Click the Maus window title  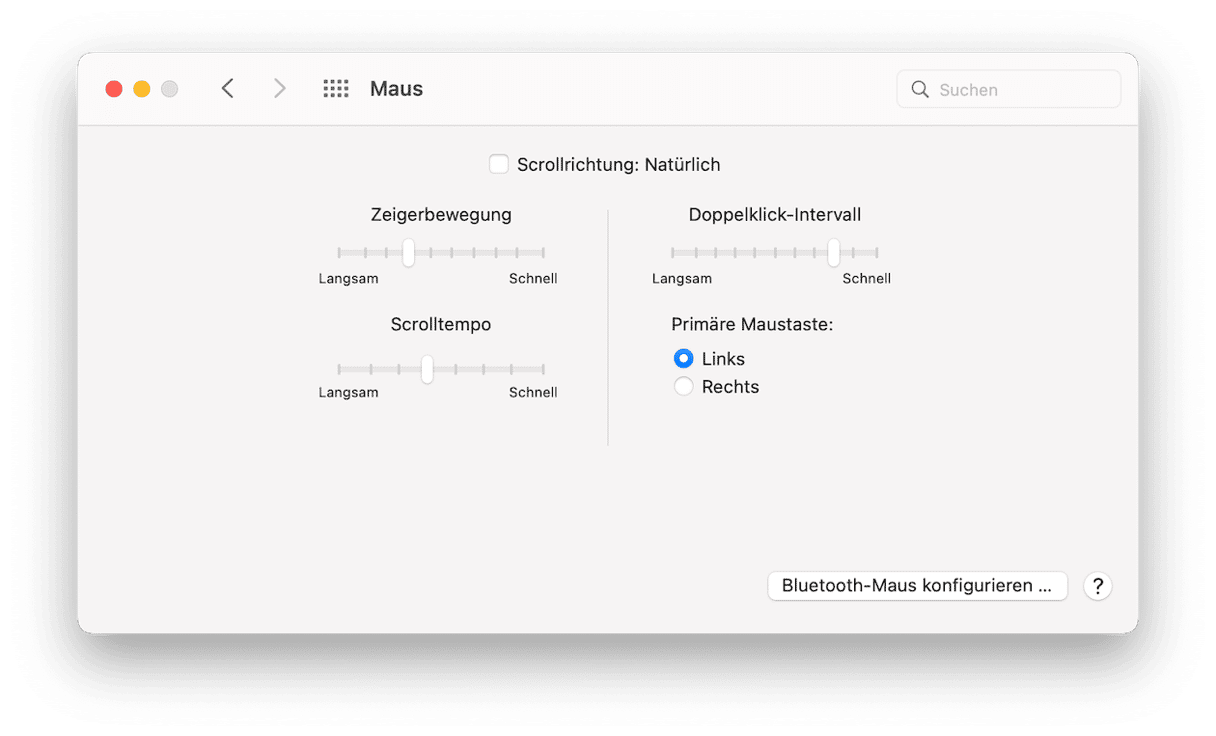click(396, 89)
